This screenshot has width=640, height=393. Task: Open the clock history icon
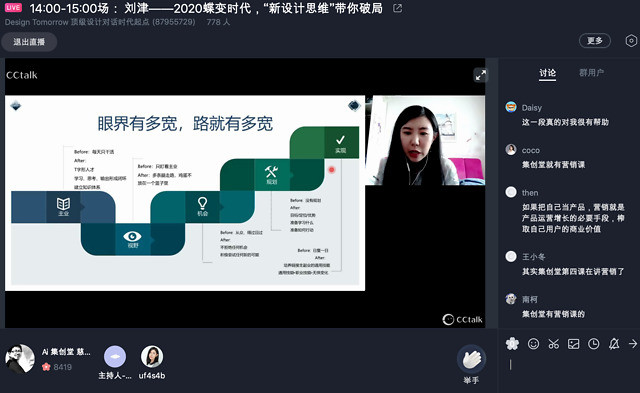(593, 344)
